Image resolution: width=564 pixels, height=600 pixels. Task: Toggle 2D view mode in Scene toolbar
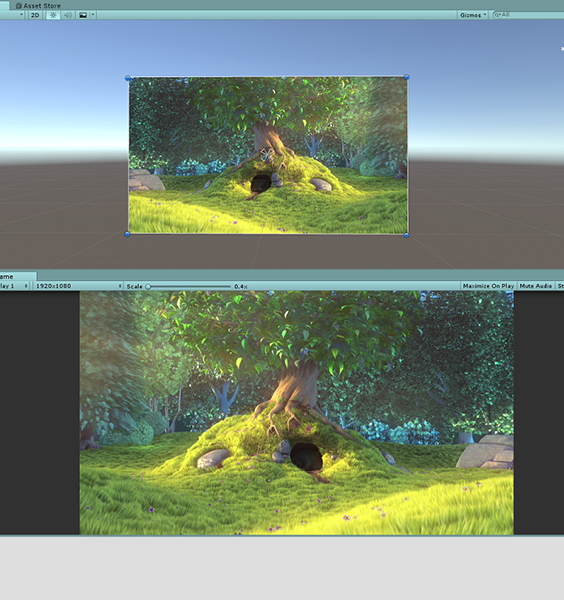[x=35, y=15]
